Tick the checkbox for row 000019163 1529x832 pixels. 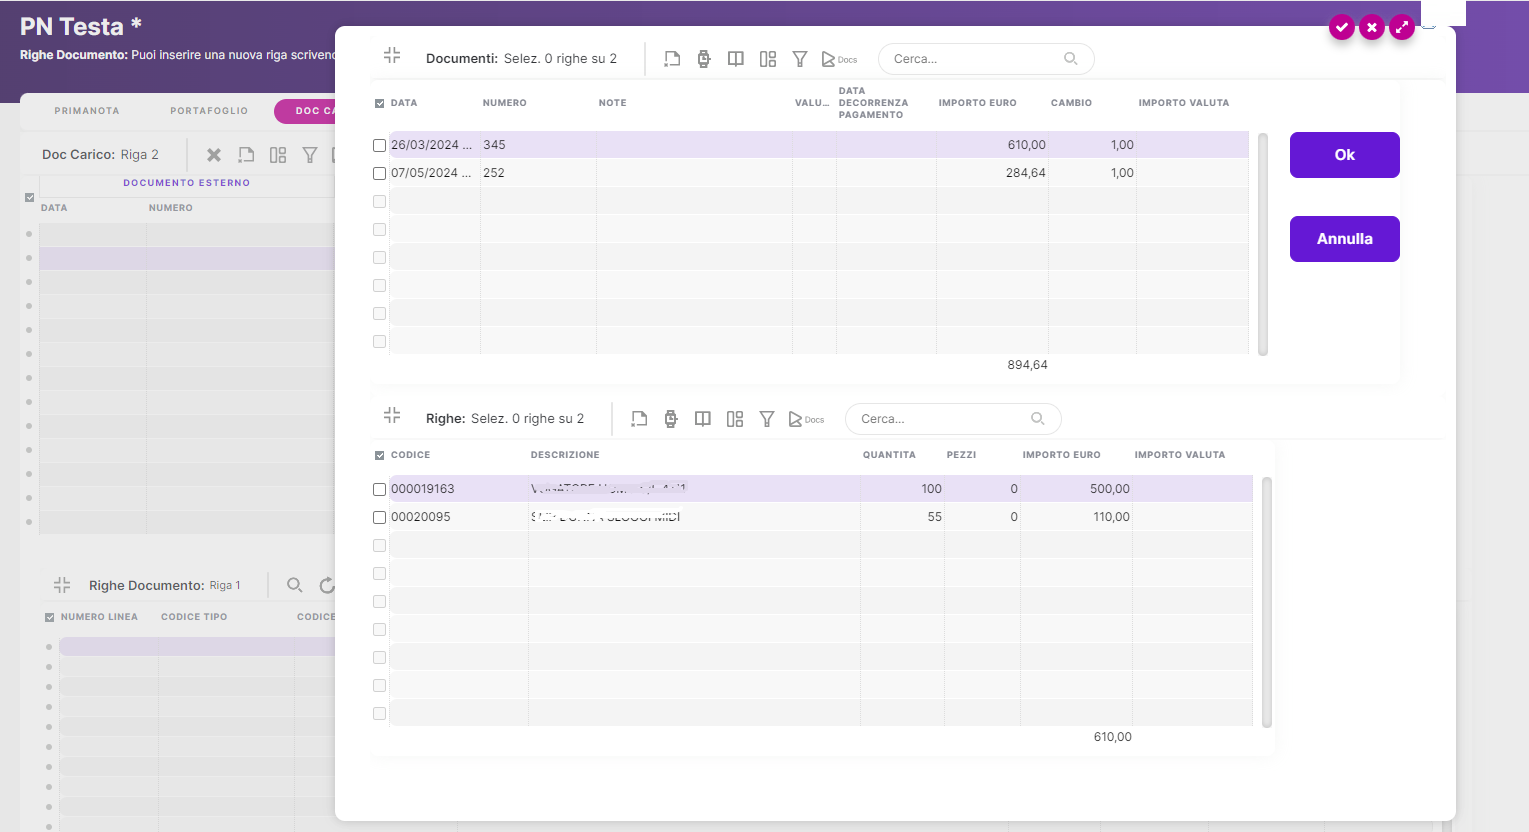(x=379, y=489)
